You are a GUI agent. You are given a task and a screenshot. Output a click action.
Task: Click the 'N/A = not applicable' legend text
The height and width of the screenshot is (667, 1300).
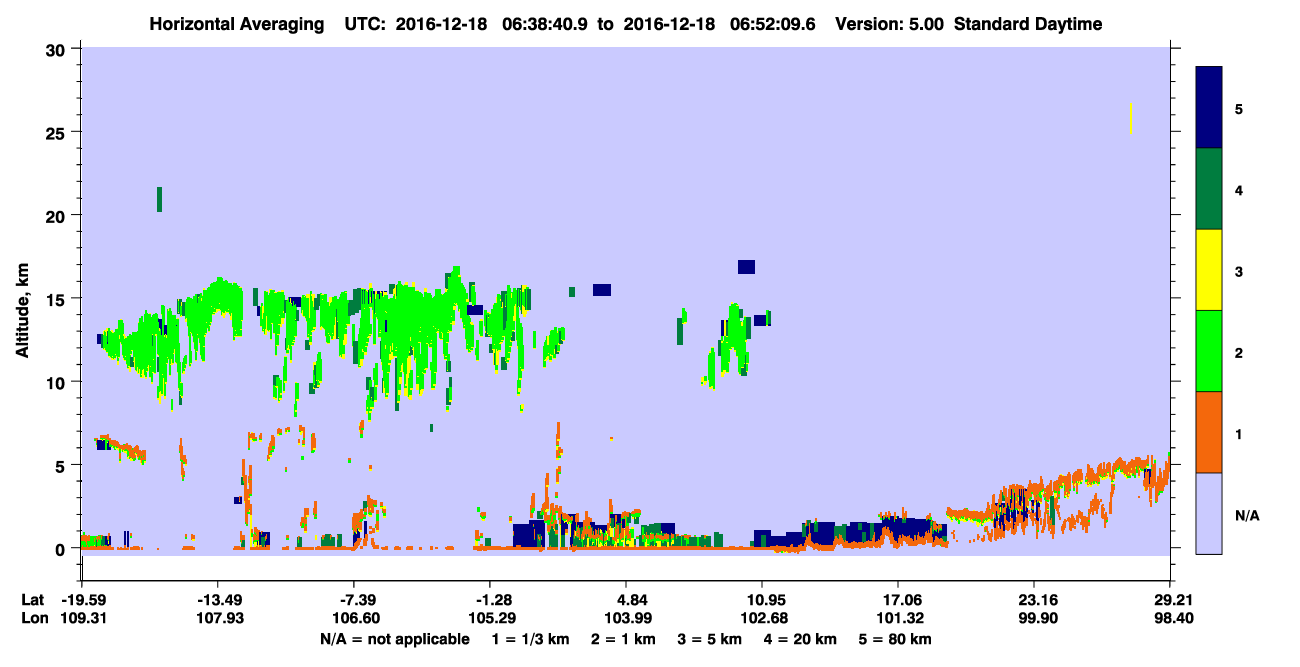click(394, 639)
